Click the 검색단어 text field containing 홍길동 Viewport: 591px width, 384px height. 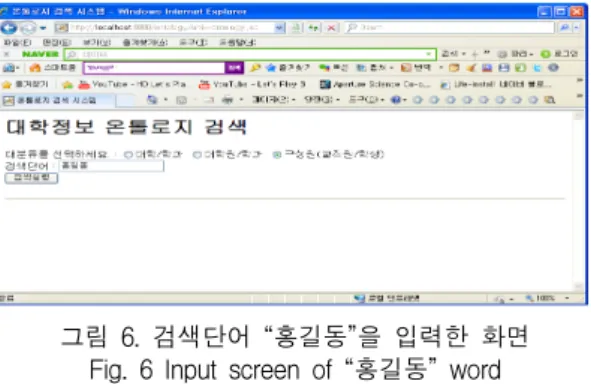[x=111, y=166]
